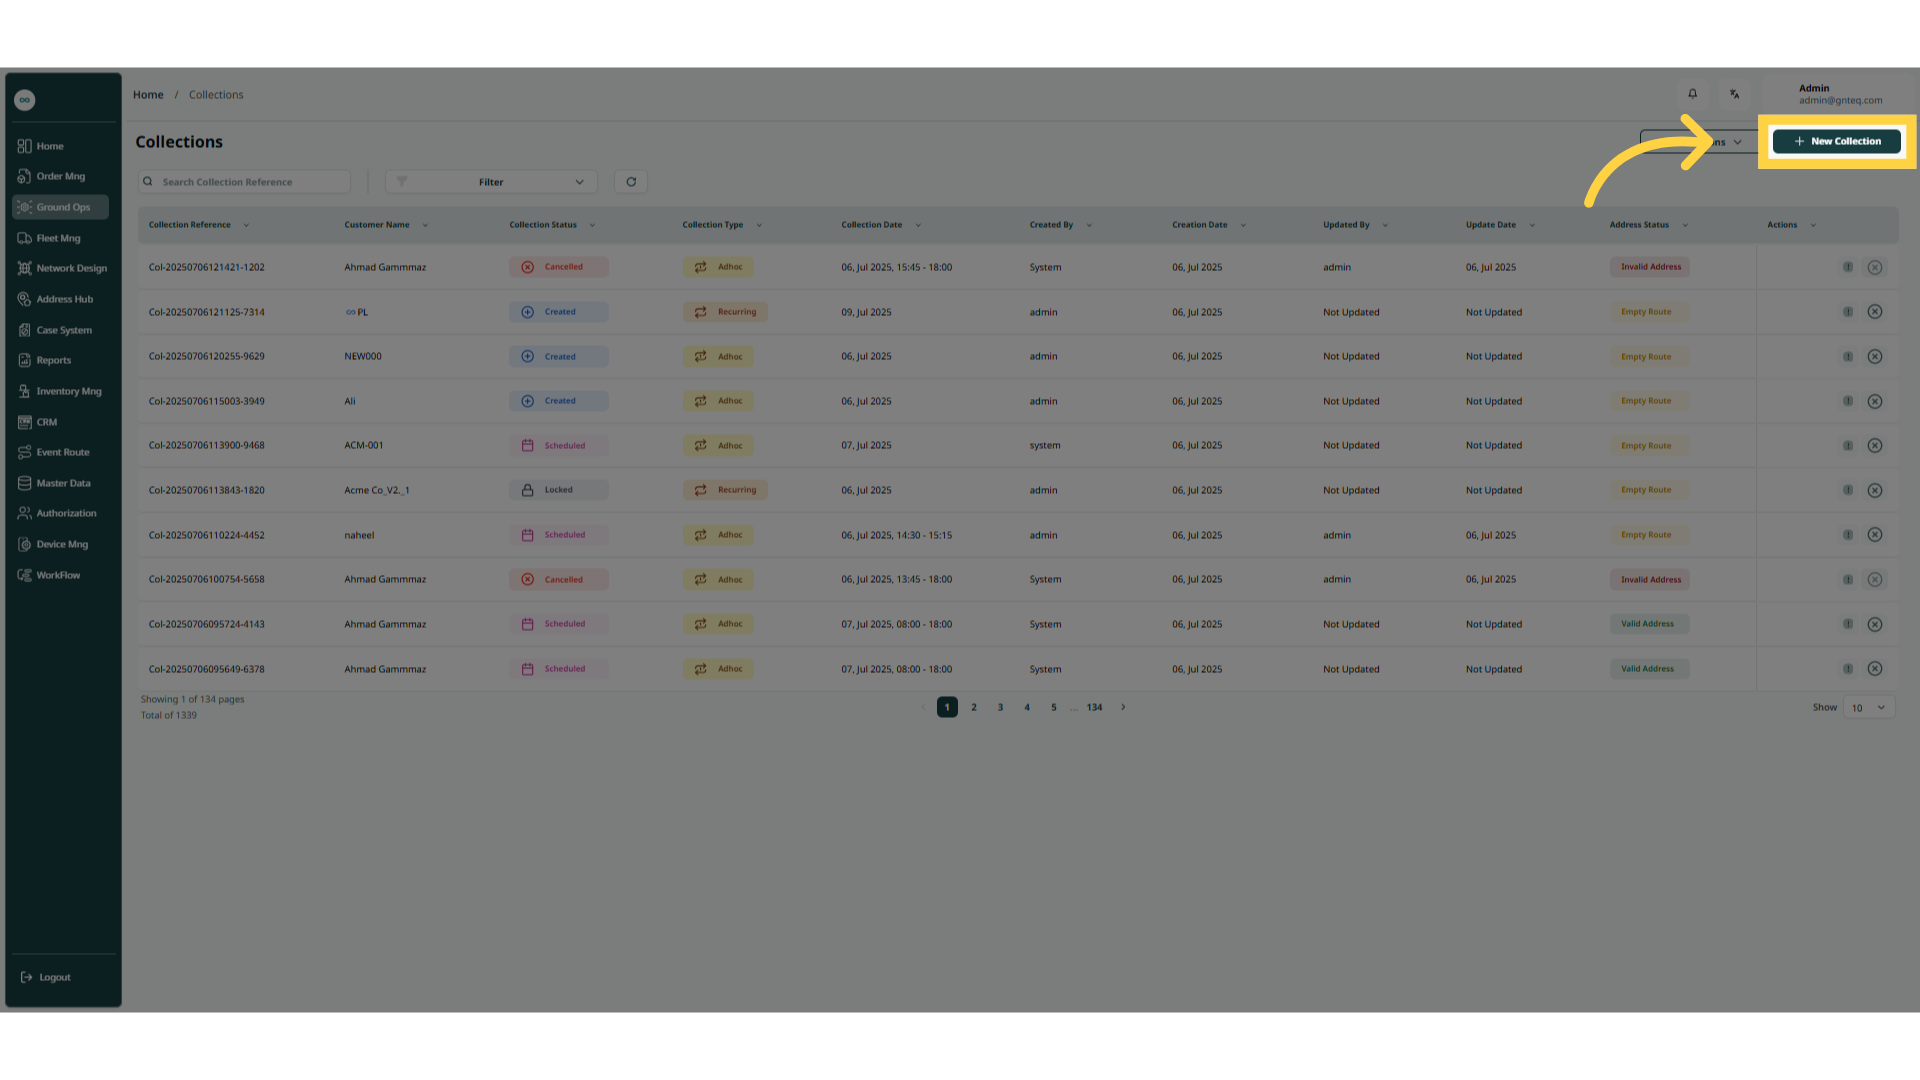Go to page 5
This screenshot has width=1920, height=1080.
click(x=1053, y=707)
